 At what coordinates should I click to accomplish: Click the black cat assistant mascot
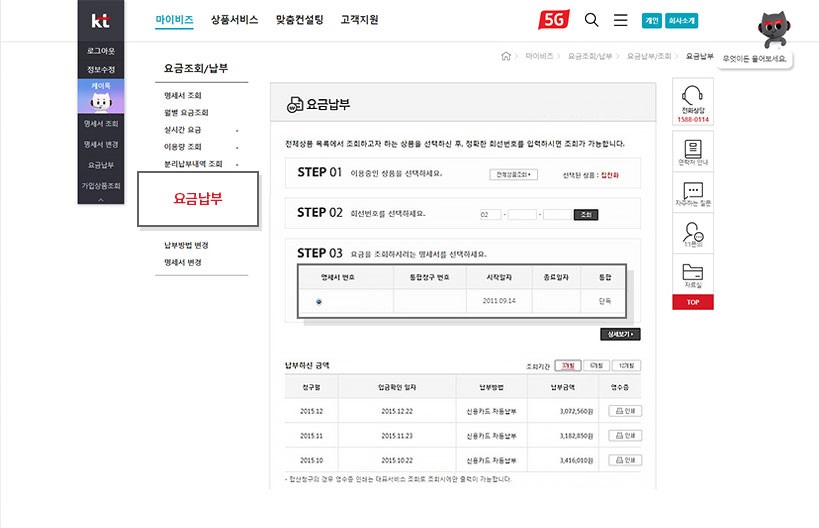pyautogui.click(x=774, y=29)
